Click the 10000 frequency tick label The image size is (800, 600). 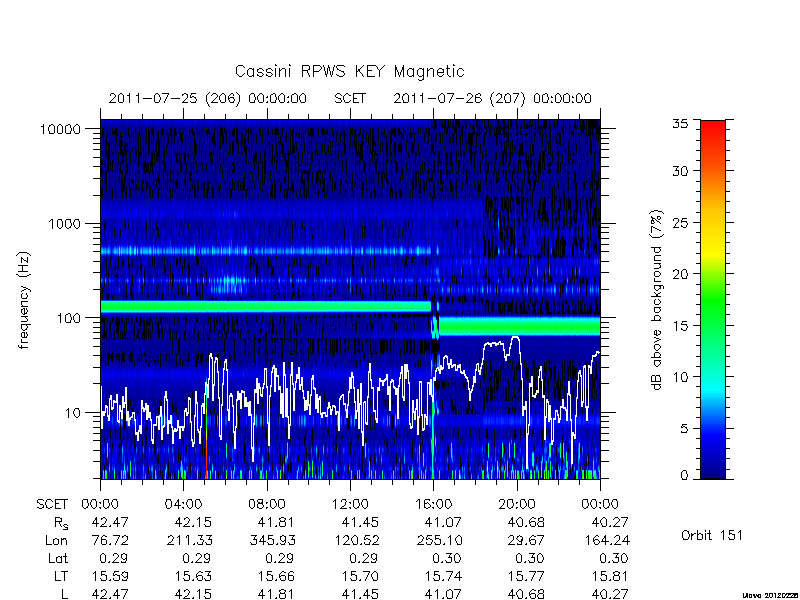click(60, 129)
